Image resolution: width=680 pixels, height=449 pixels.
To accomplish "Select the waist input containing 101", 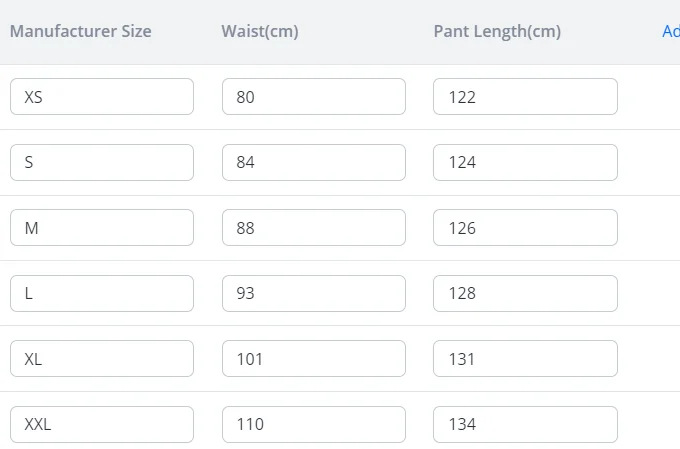I will click(x=314, y=359).
